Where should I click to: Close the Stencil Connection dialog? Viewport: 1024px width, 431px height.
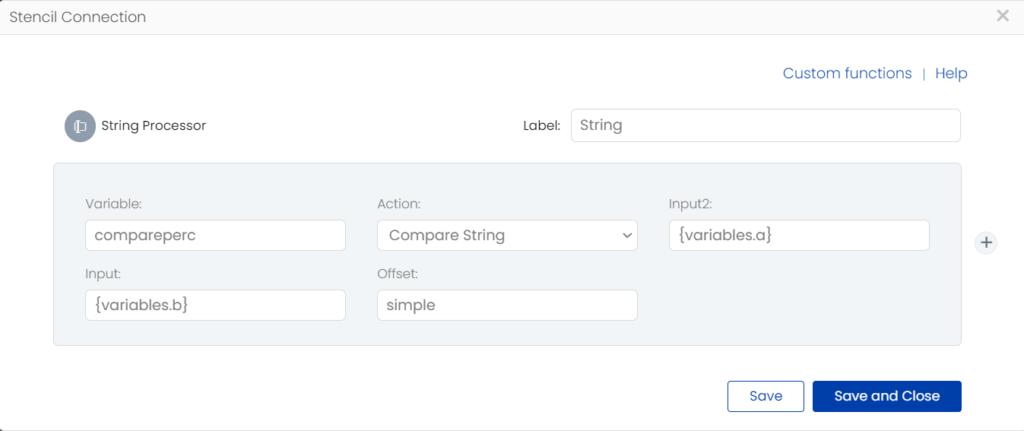[x=1002, y=16]
